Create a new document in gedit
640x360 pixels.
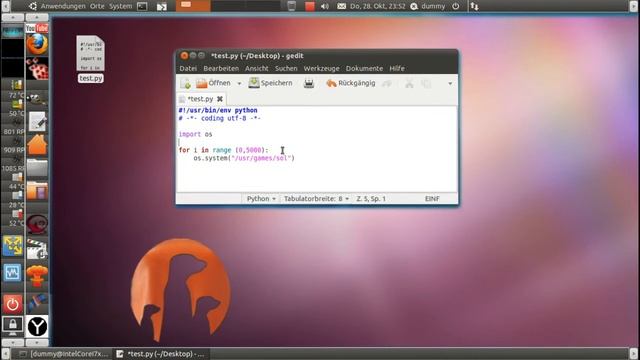pos(185,83)
